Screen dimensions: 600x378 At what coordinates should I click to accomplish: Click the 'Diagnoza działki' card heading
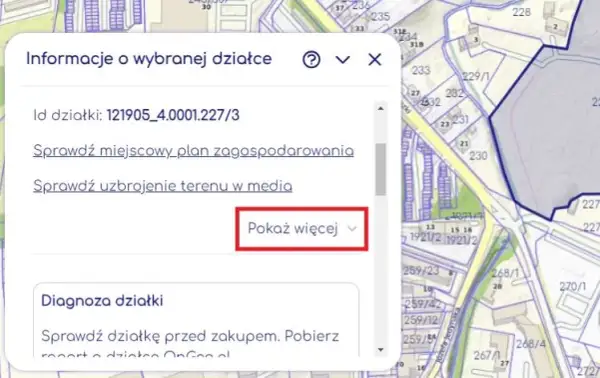tap(102, 301)
